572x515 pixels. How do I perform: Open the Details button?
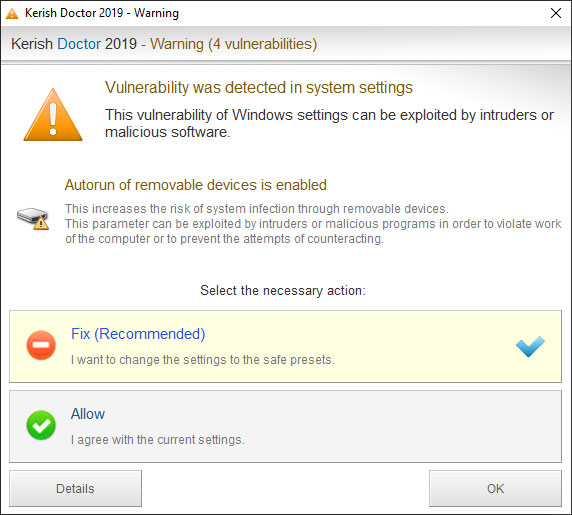76,488
